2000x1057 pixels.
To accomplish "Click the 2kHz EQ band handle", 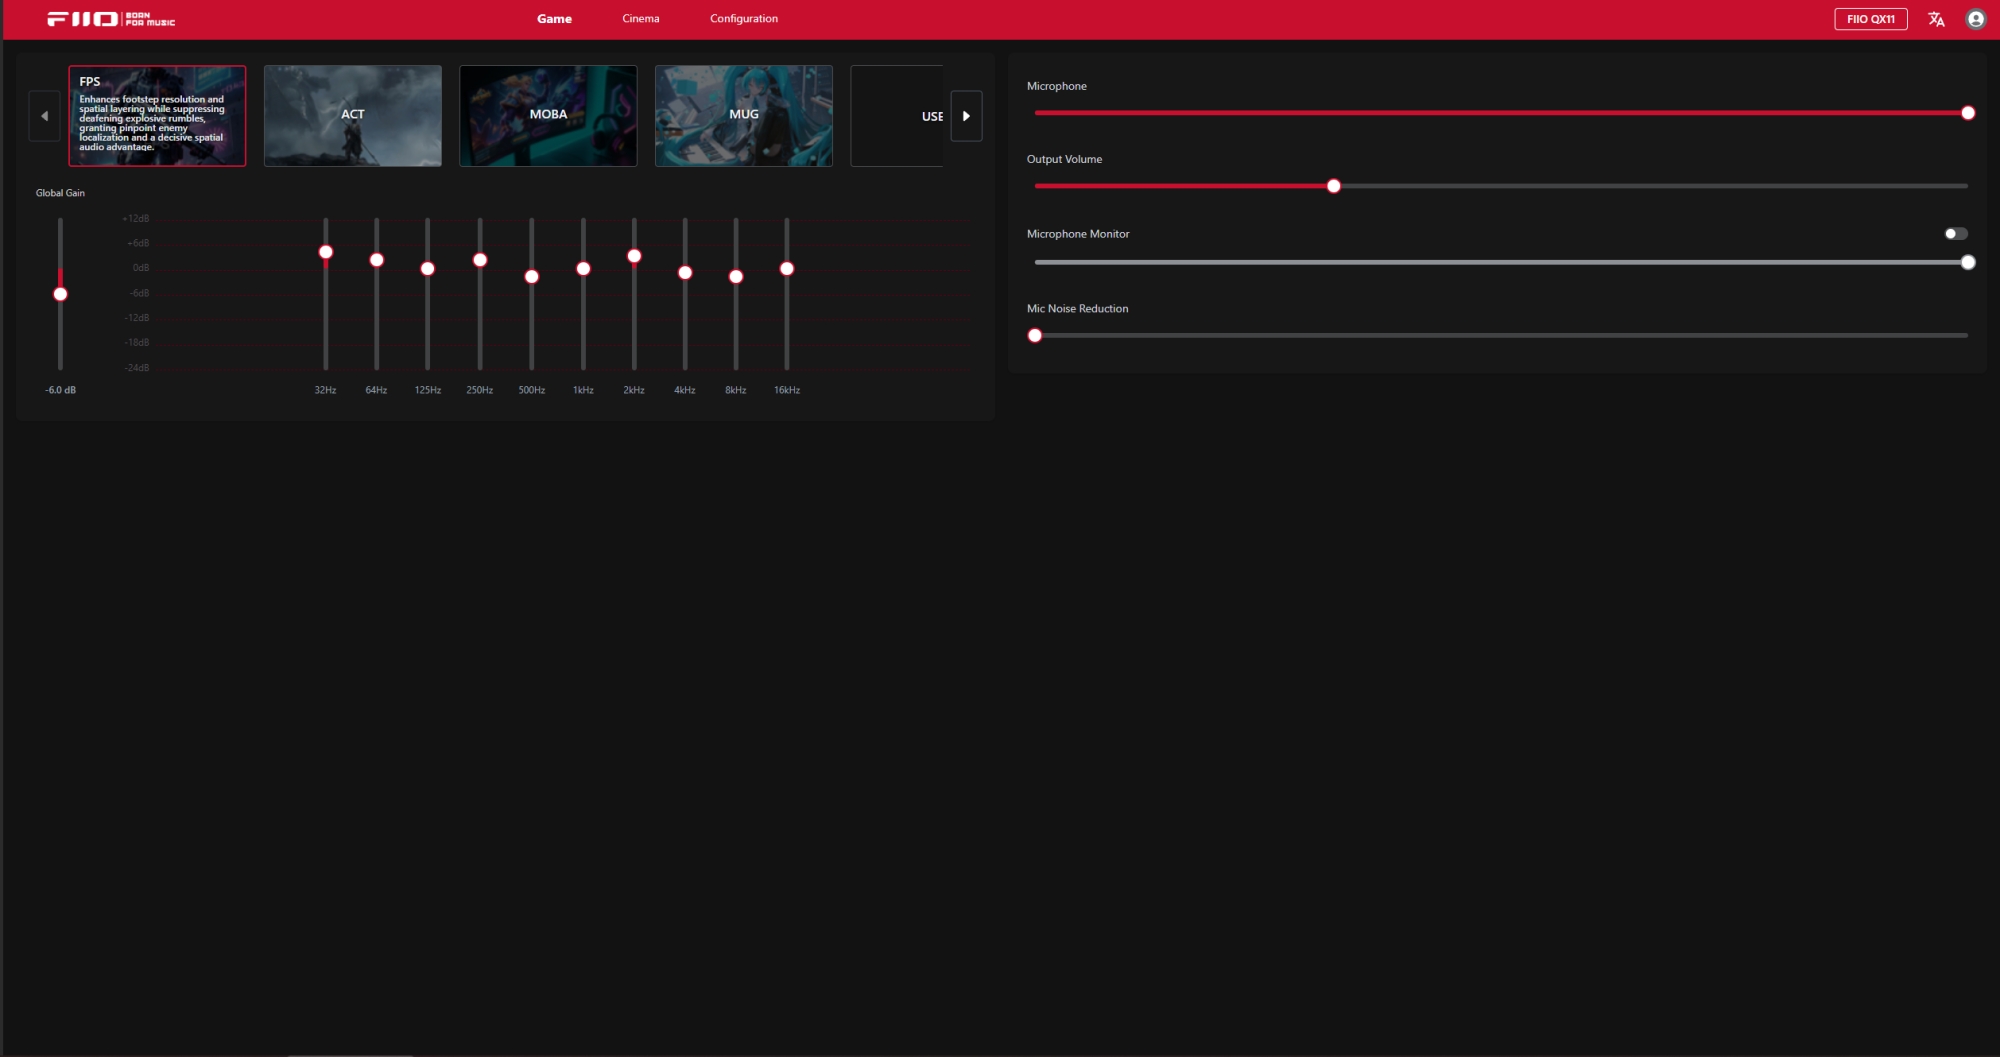I will (634, 256).
